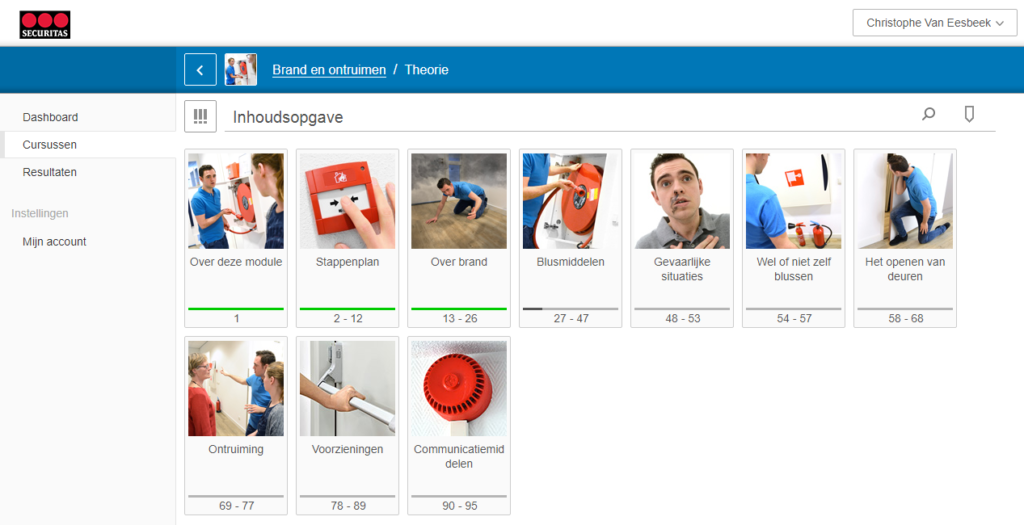Click the Brand en ontruimen breadcrumb link

[x=329, y=70]
